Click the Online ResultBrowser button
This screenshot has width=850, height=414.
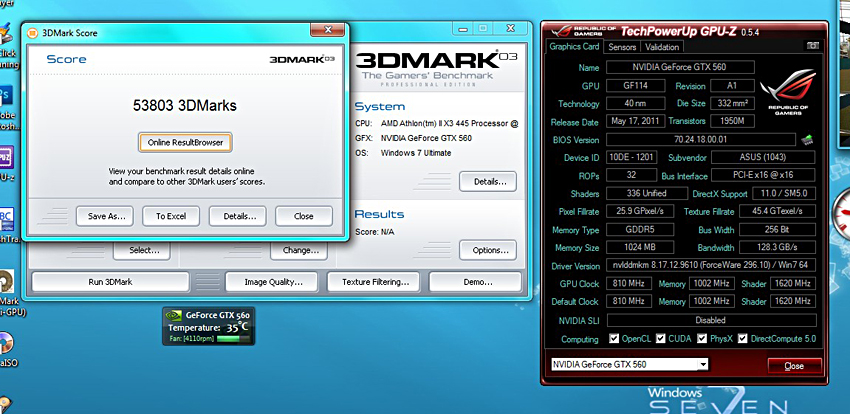click(x=185, y=143)
